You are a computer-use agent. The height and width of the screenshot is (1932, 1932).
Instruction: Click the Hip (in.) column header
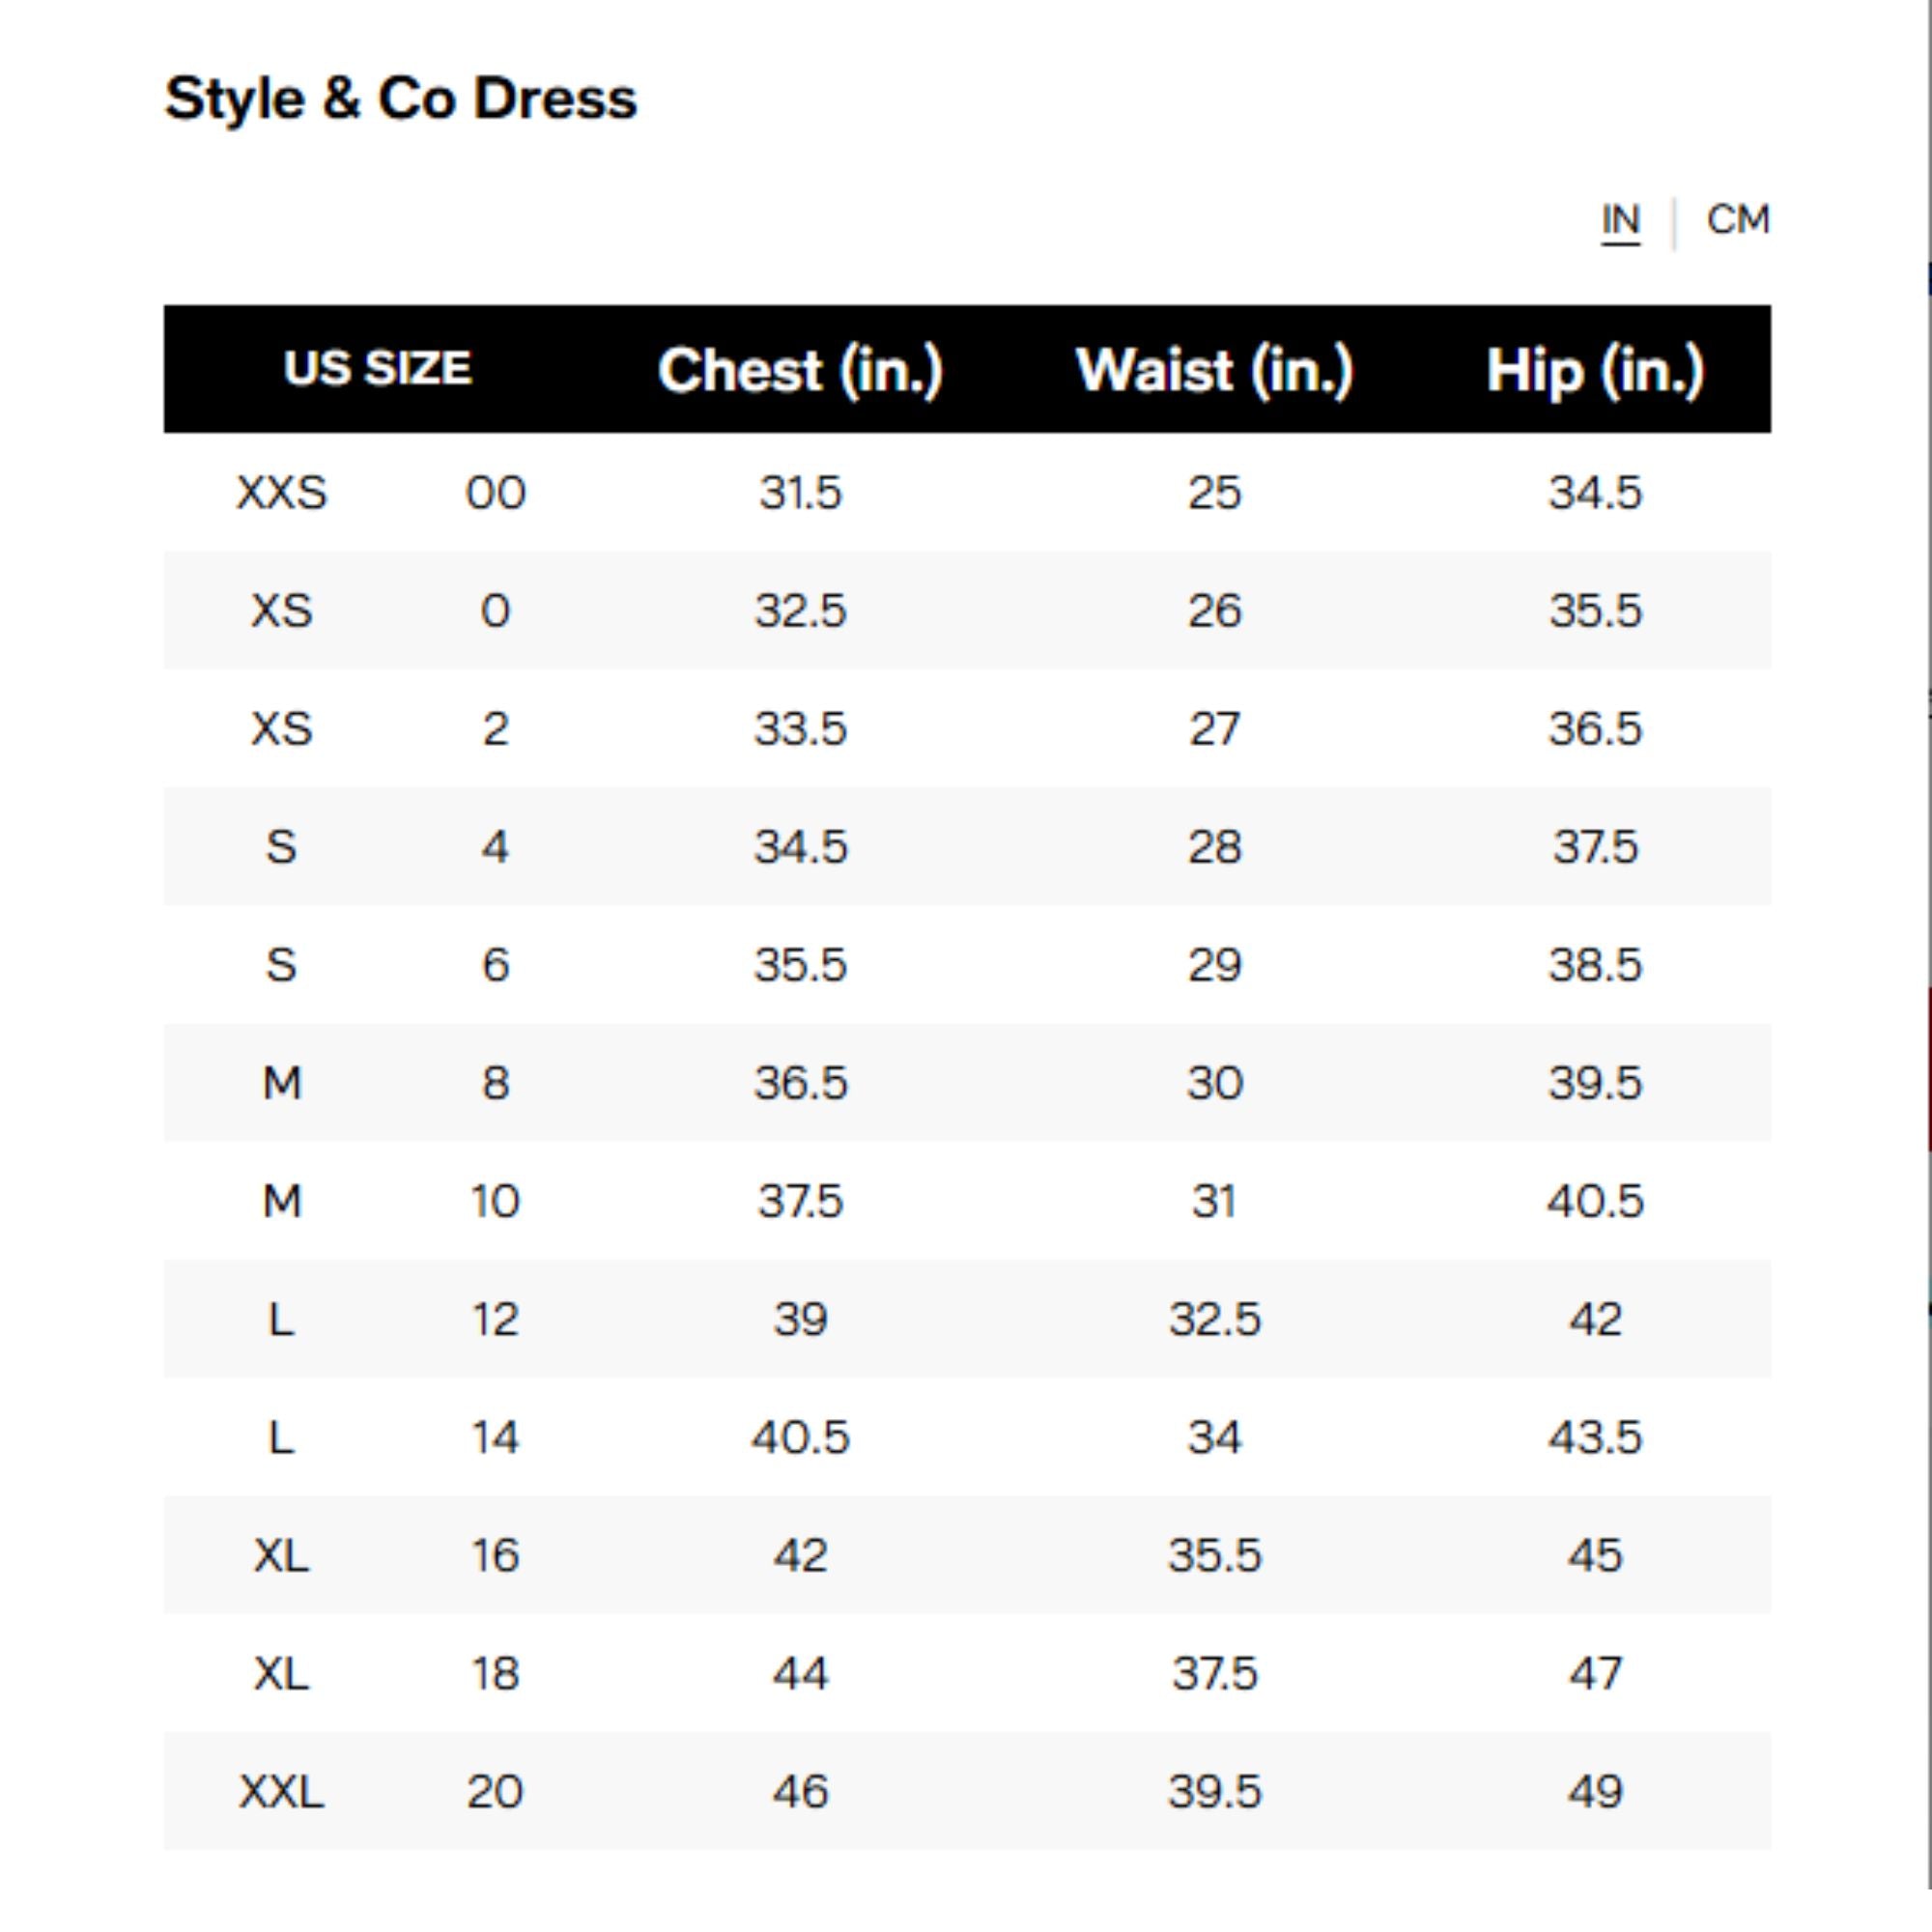click(x=1595, y=370)
